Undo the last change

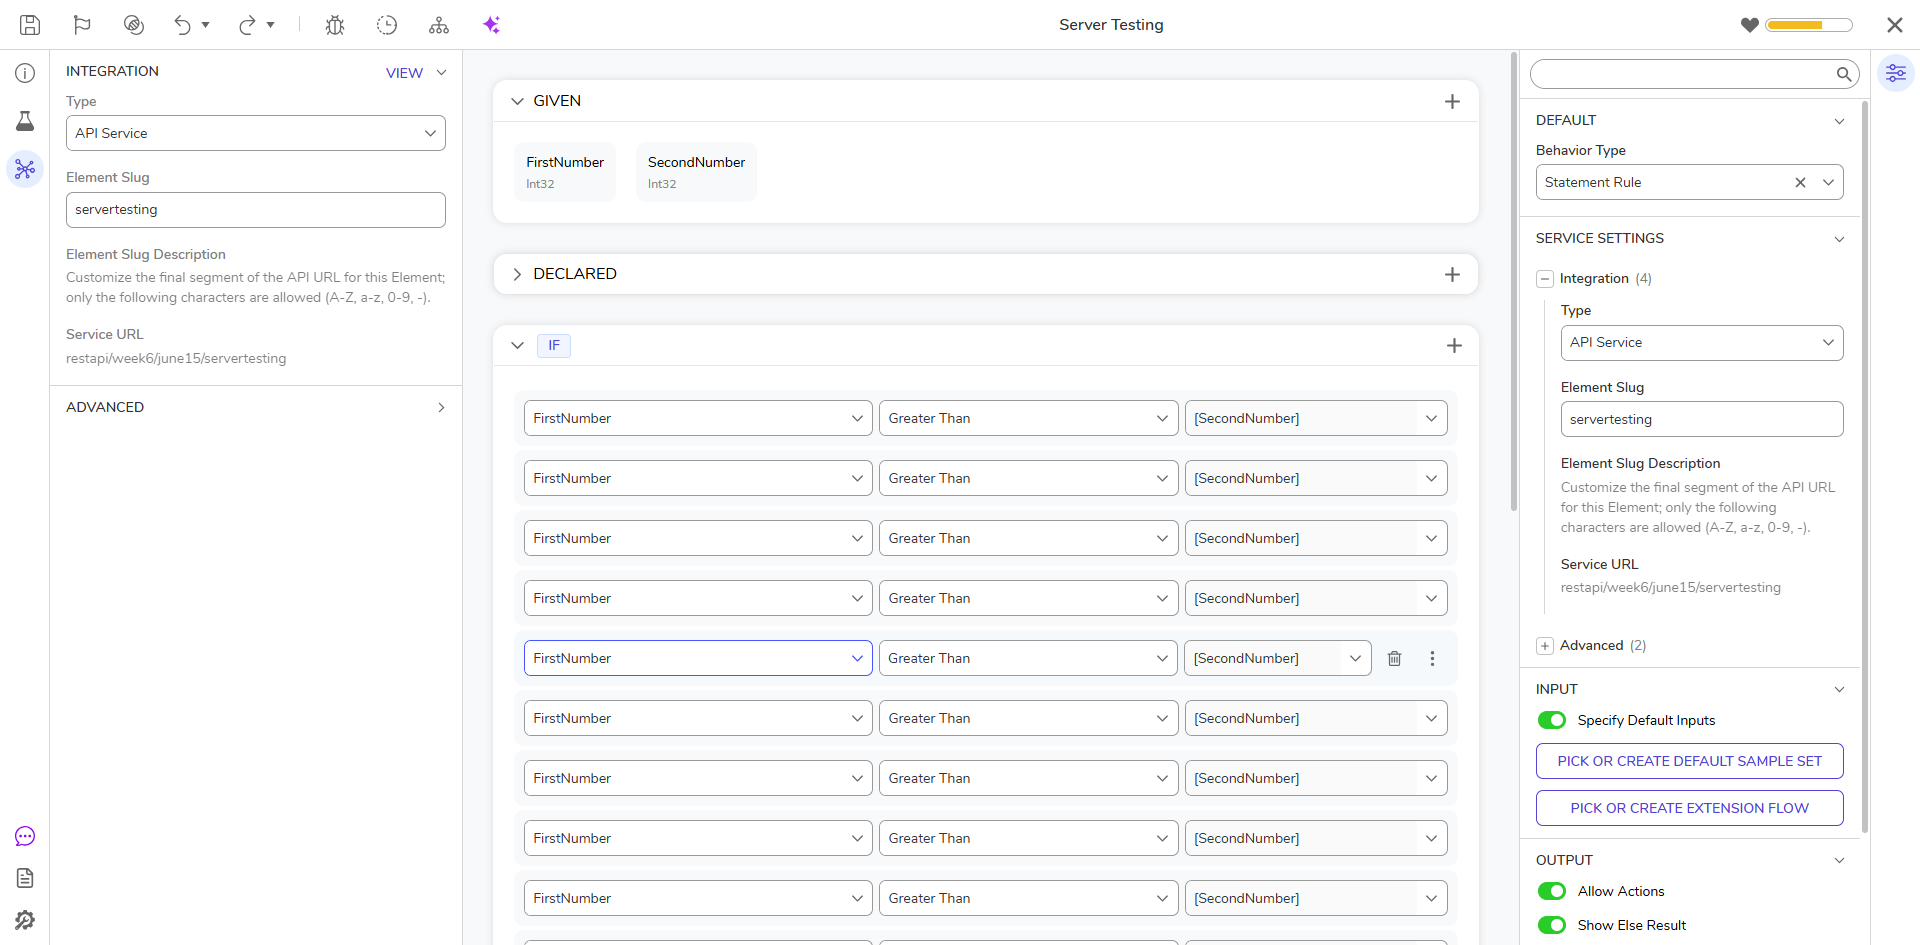(x=182, y=25)
